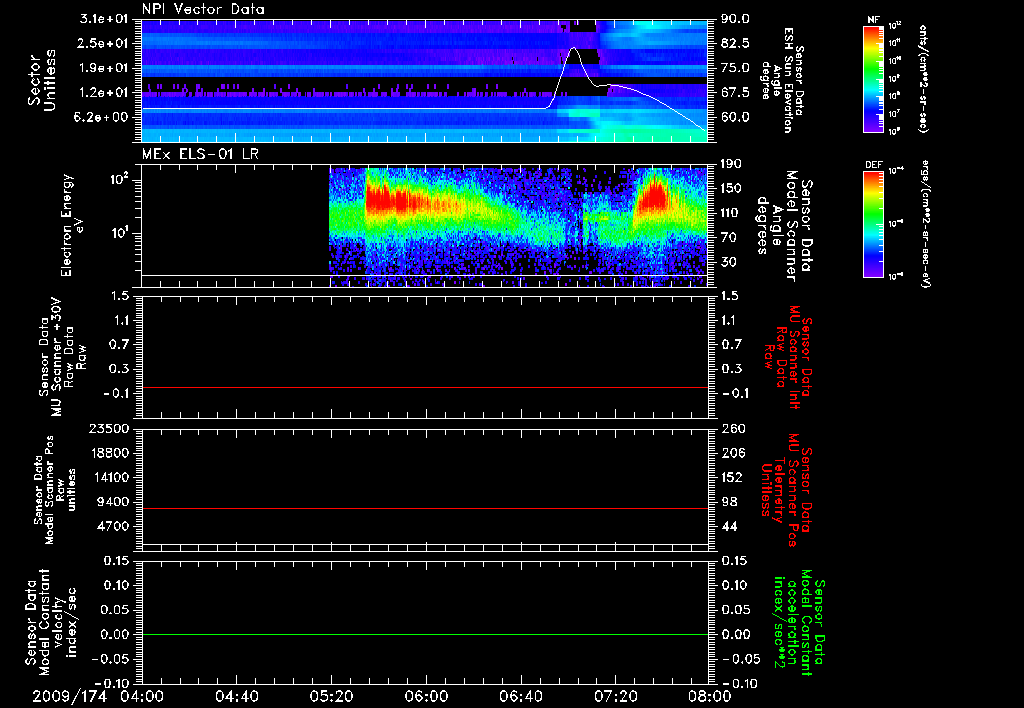Click the '4700' scanner position tick label
The width and height of the screenshot is (1024, 708).
(x=114, y=526)
